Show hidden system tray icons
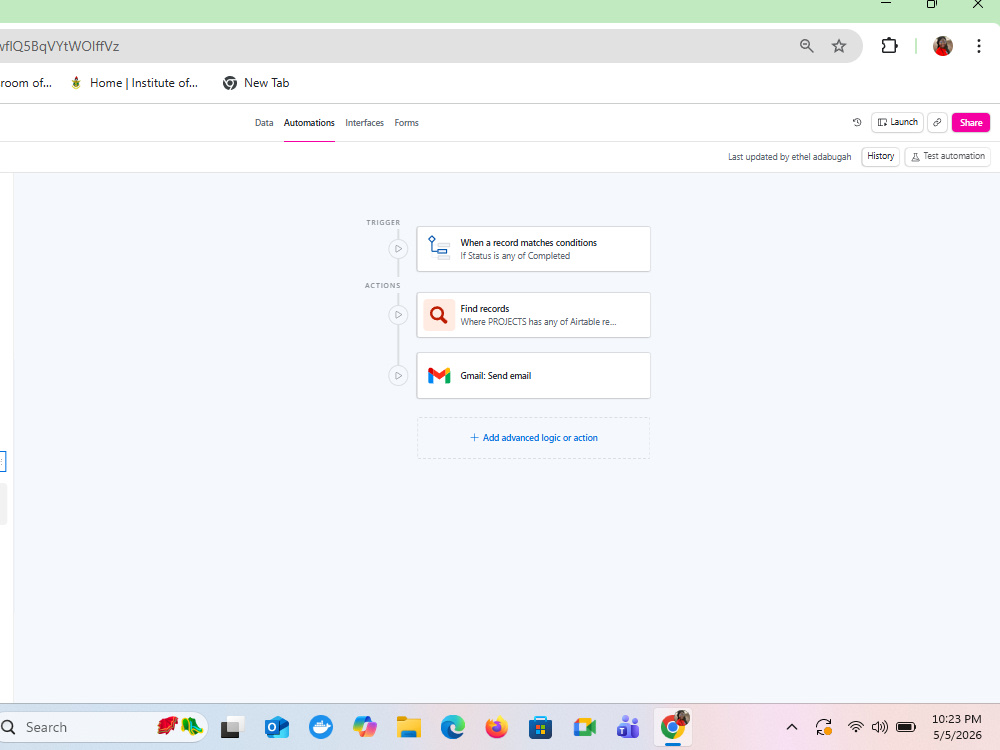This screenshot has height=750, width=1000. pos(791,727)
